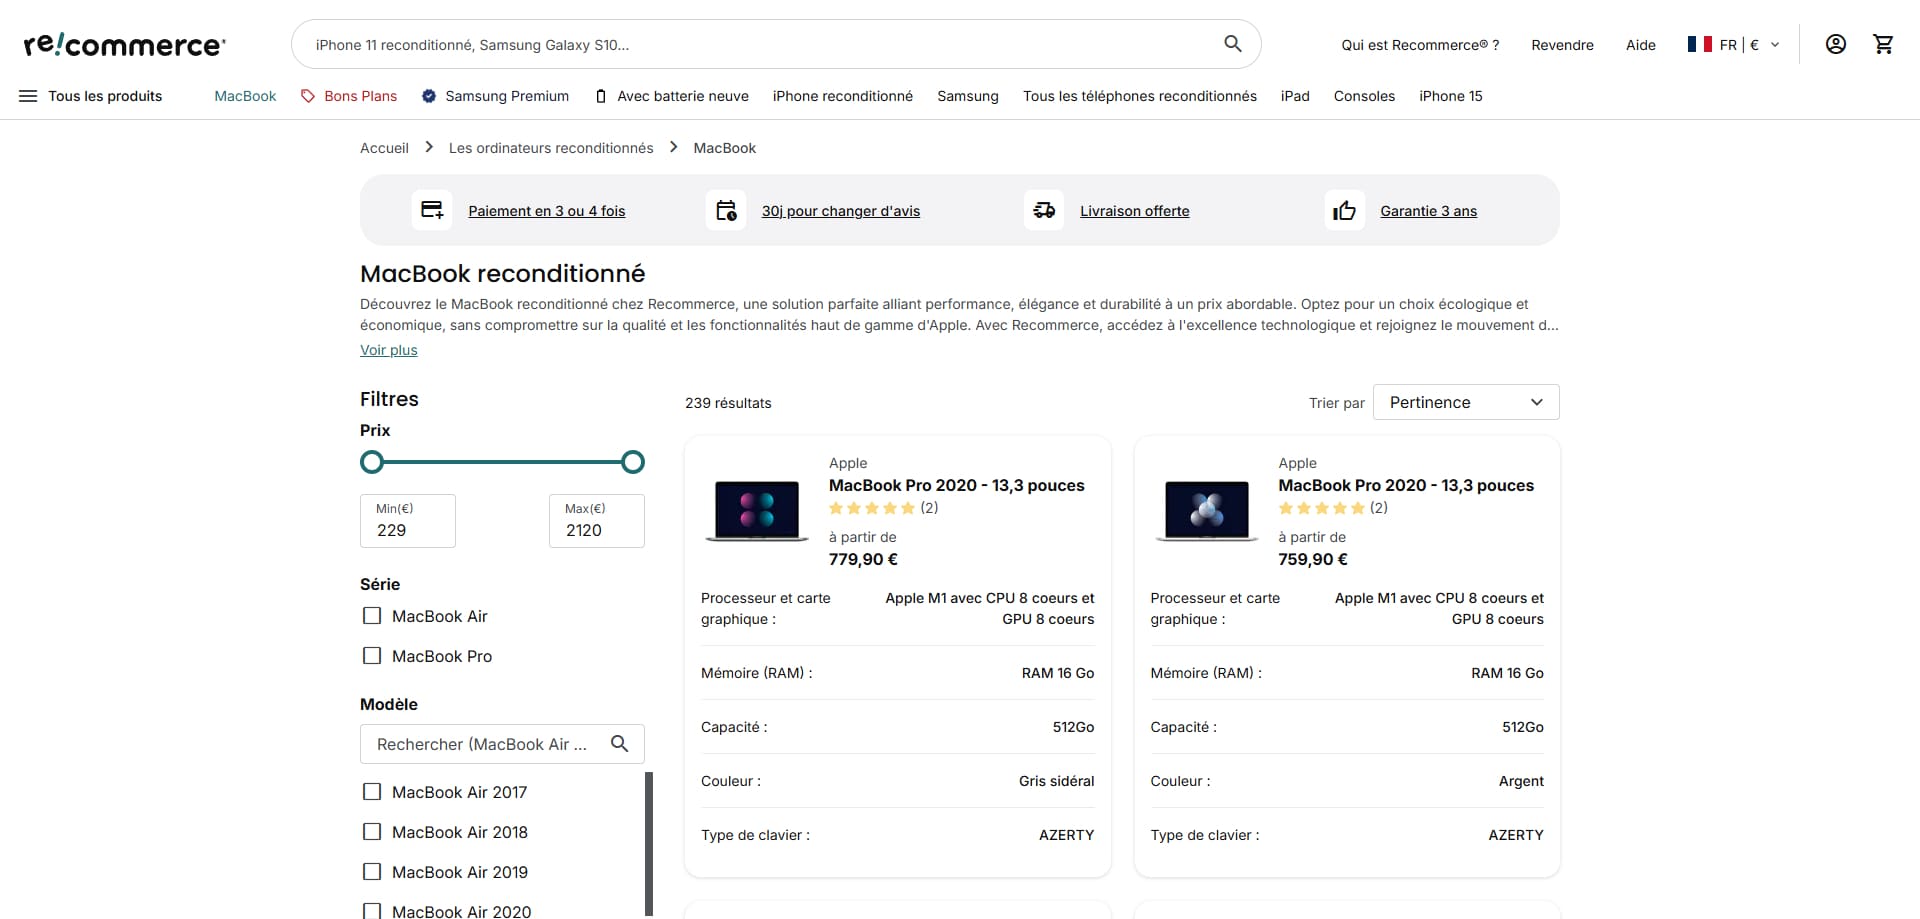1920x919 pixels.
Task: Click the delivery truck icon
Action: coord(1044,210)
